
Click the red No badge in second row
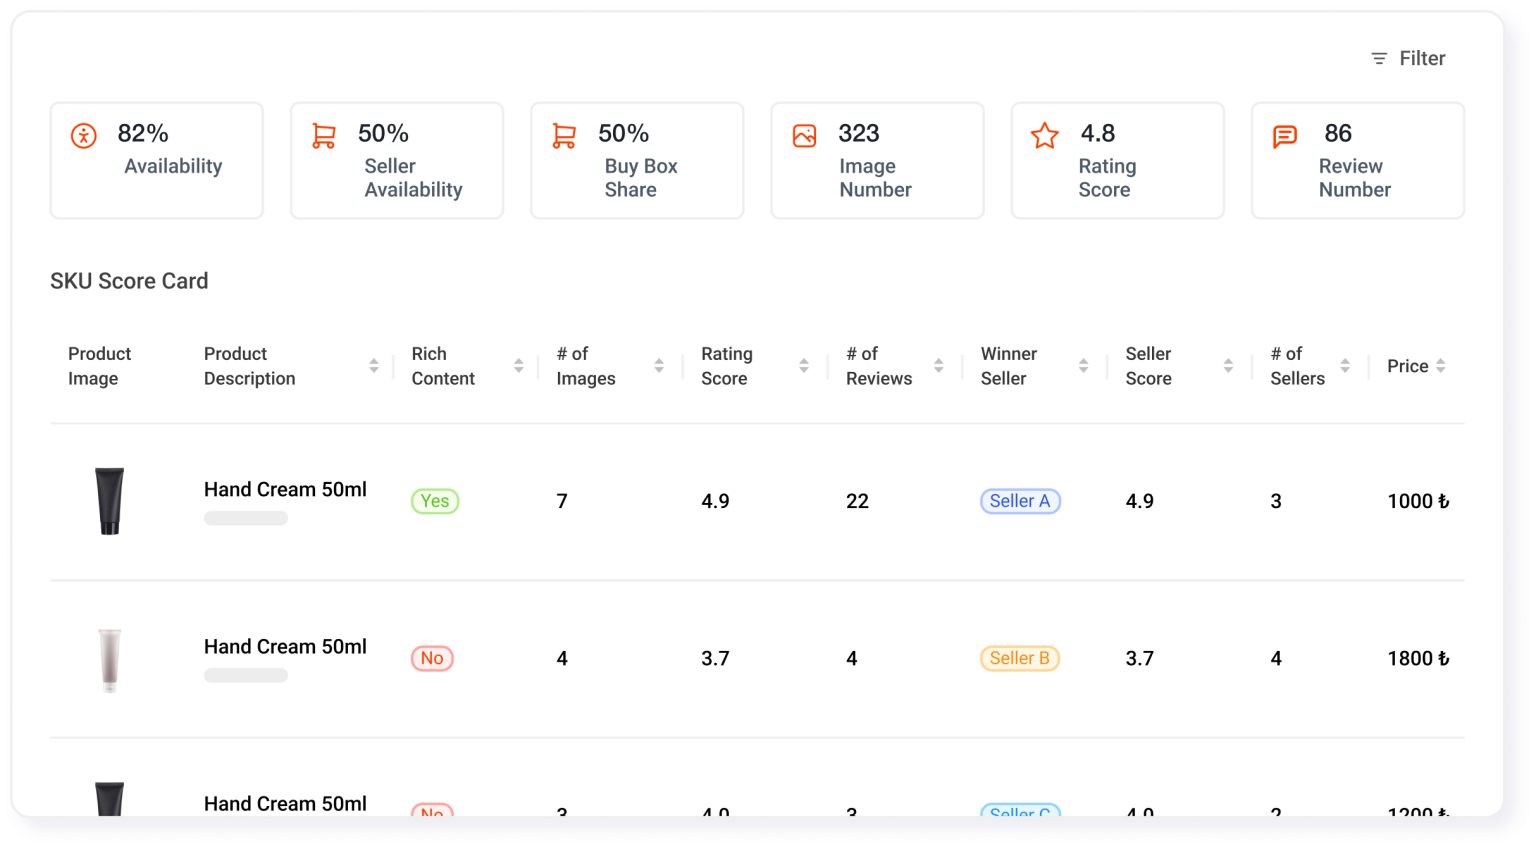tap(432, 658)
